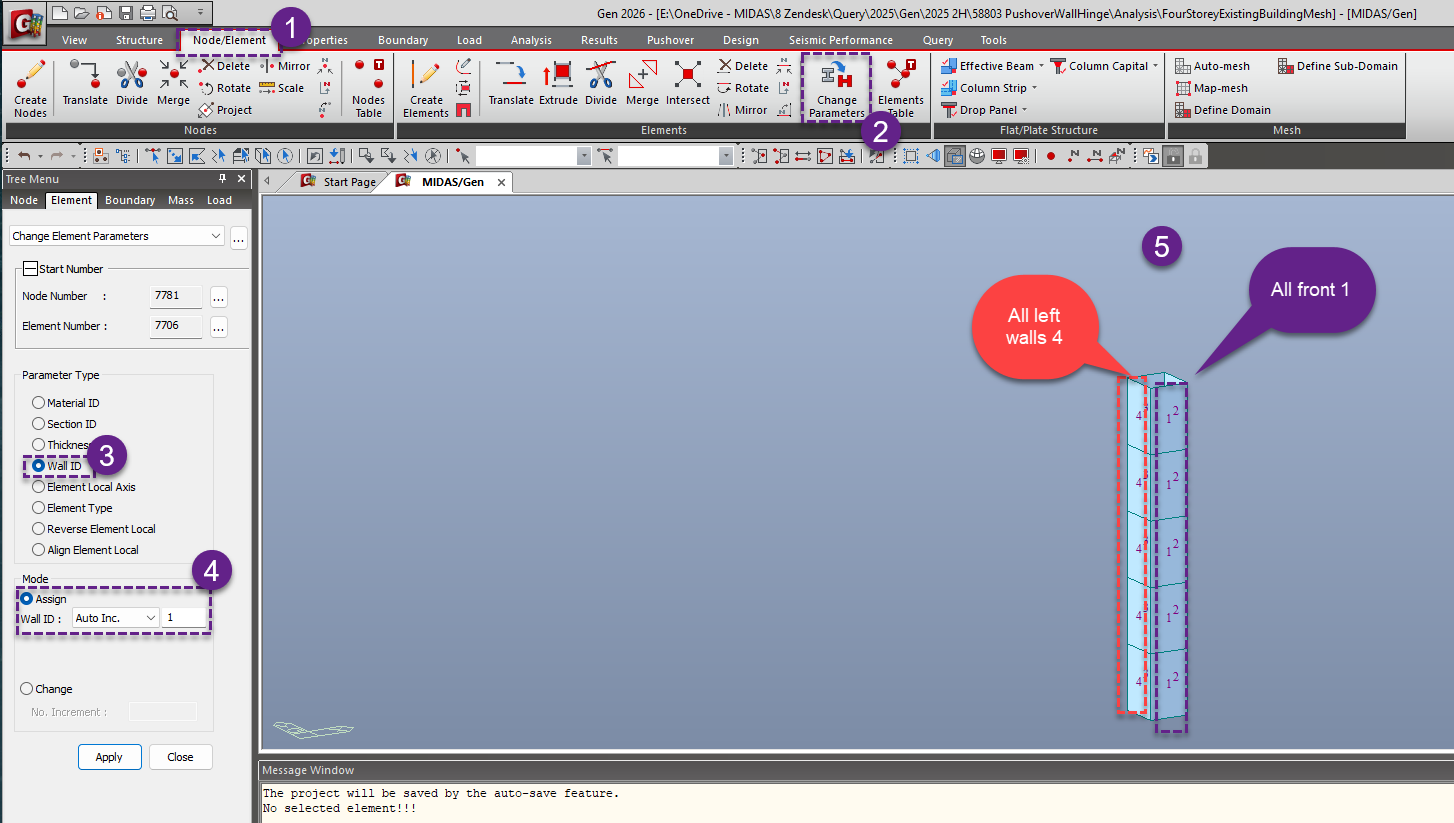Image resolution: width=1454 pixels, height=823 pixels.
Task: Open the Elements Table
Action: click(901, 87)
